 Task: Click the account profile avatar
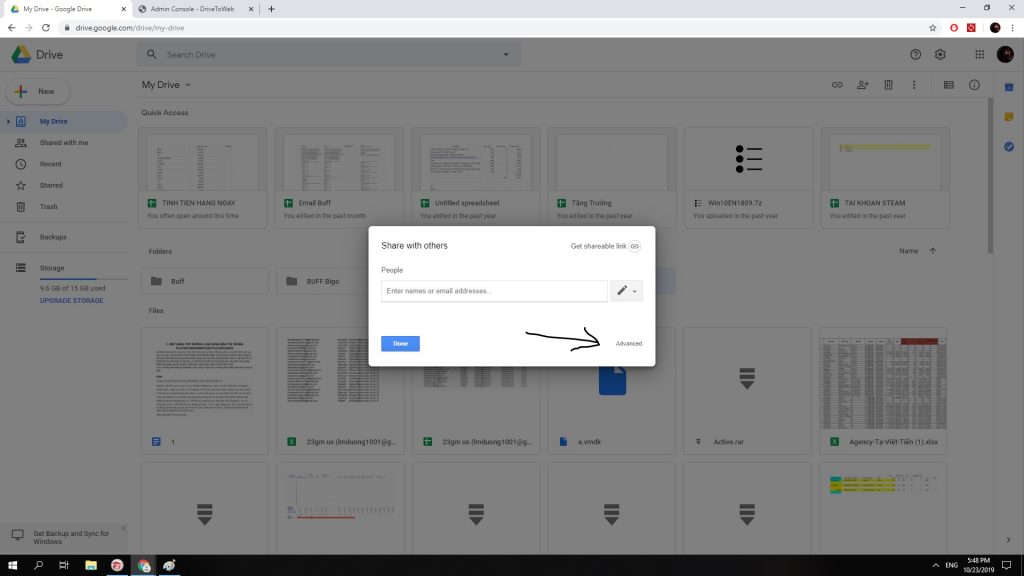[x=1005, y=55]
